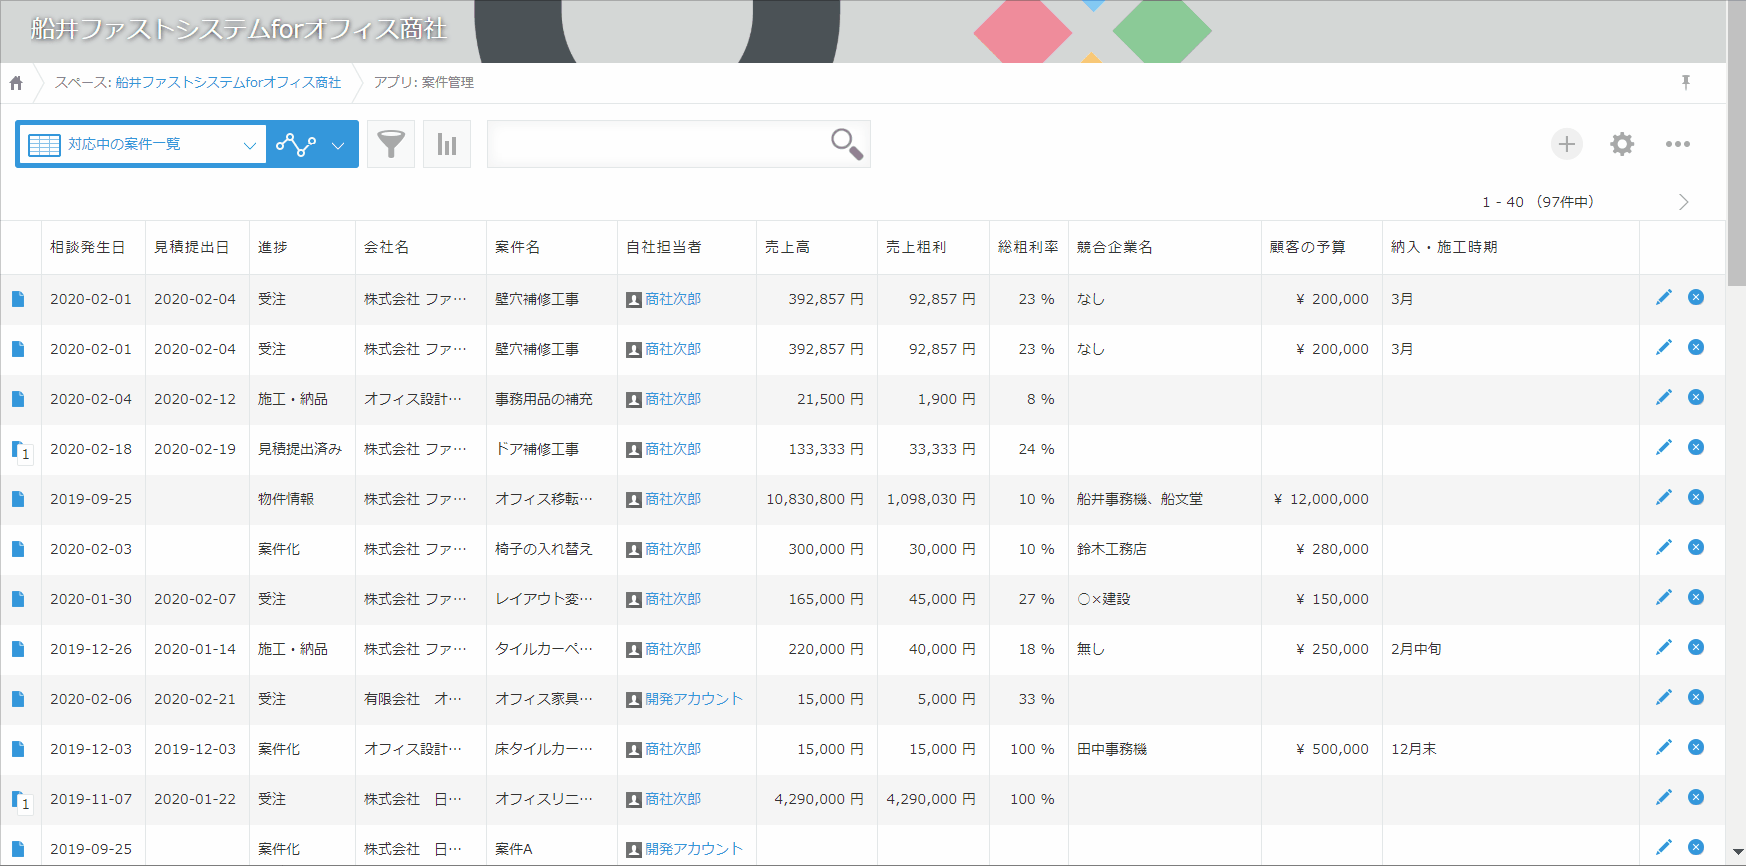Open 商社次郎 user link in 事務用品の補充 row
The width and height of the screenshot is (1746, 866).
[x=673, y=399]
